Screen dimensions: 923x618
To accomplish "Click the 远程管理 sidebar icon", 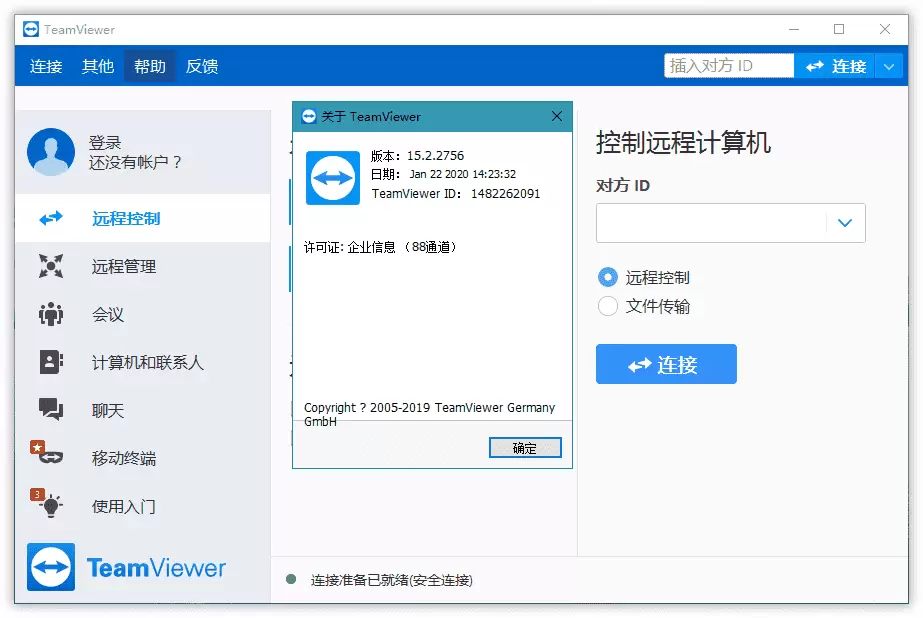I will 51,266.
